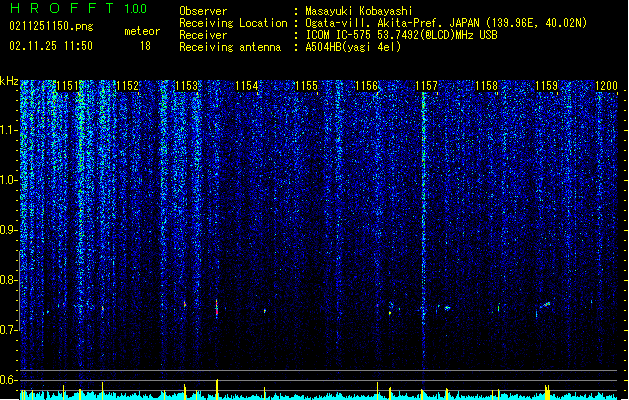Viewport: 629px width, 400px height.
Task: Click the 1158 time marker
Action: coord(486,86)
